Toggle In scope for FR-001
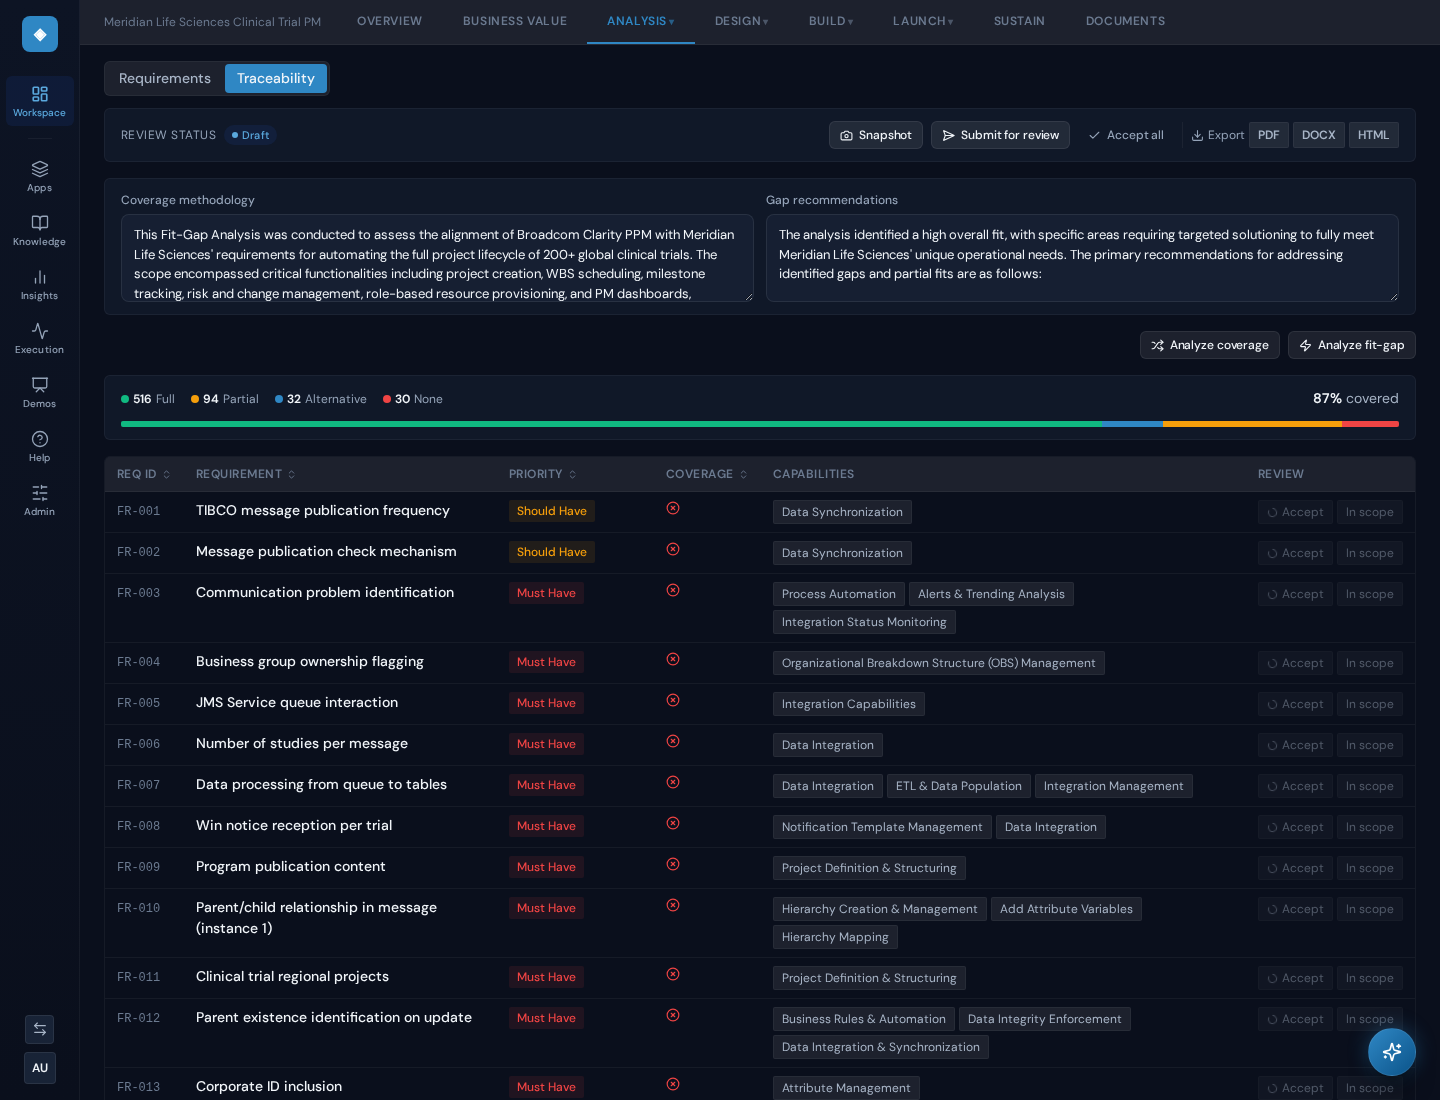Image resolution: width=1440 pixels, height=1100 pixels. pyautogui.click(x=1369, y=512)
